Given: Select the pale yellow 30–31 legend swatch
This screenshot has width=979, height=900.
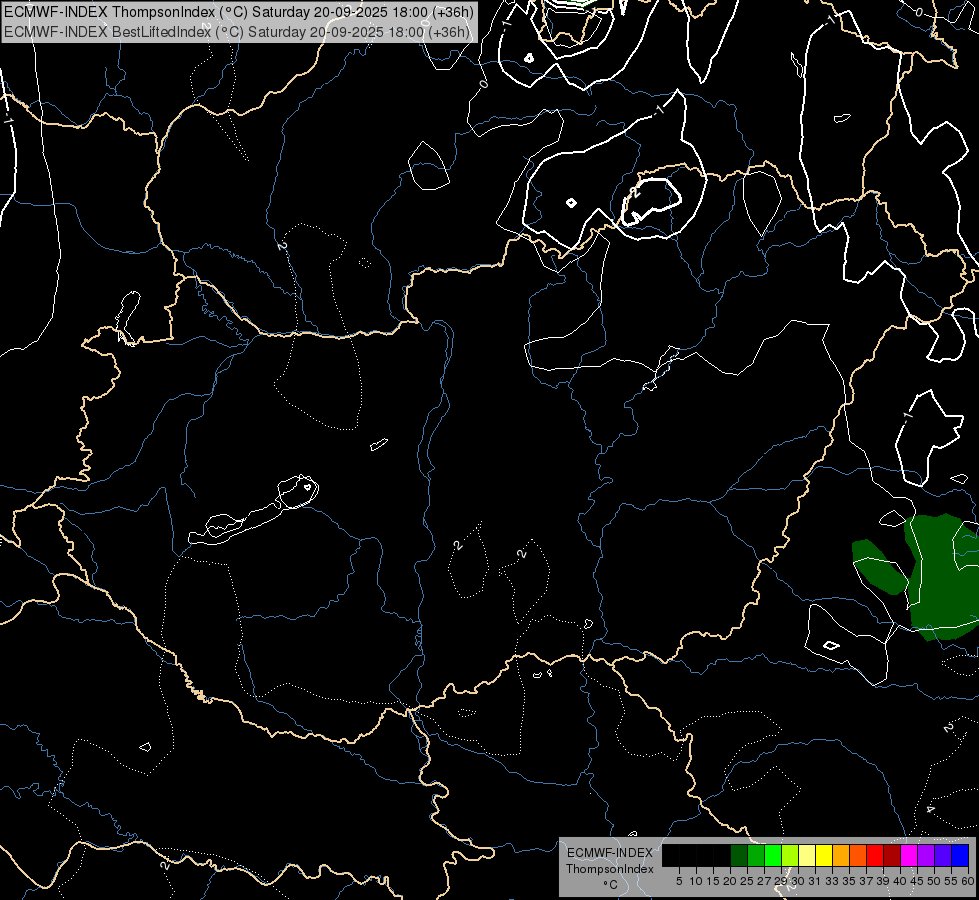Looking at the screenshot, I should pos(807,855).
